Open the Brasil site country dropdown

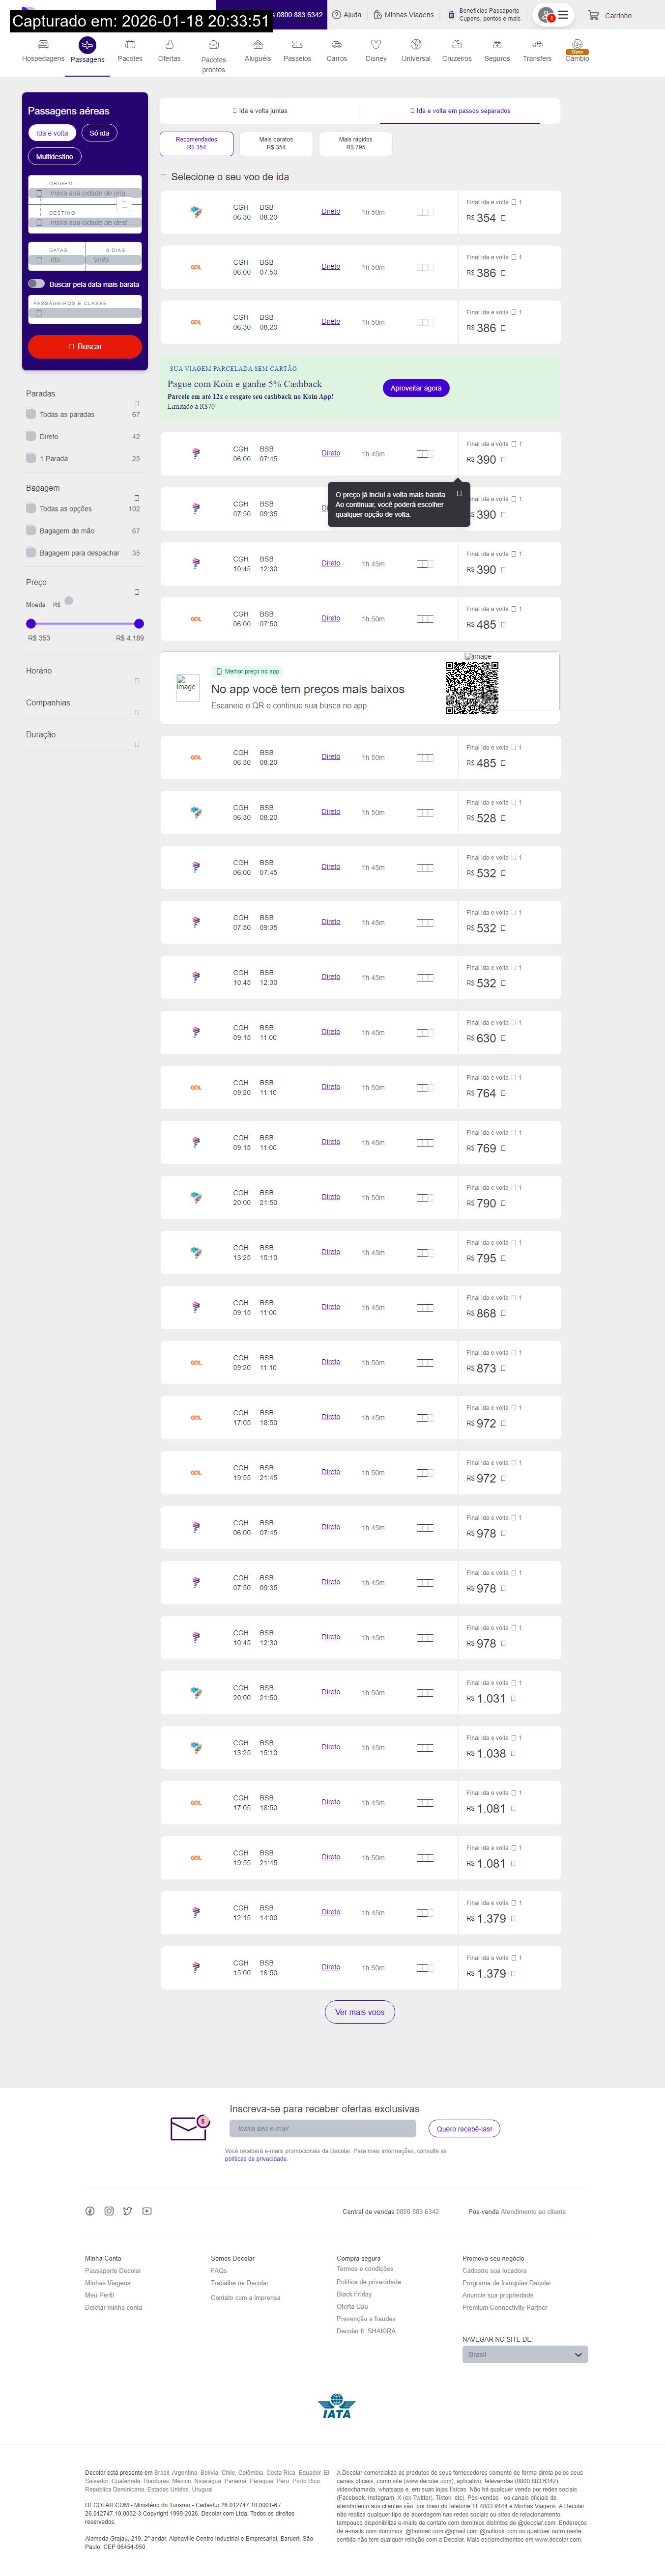[x=524, y=2355]
